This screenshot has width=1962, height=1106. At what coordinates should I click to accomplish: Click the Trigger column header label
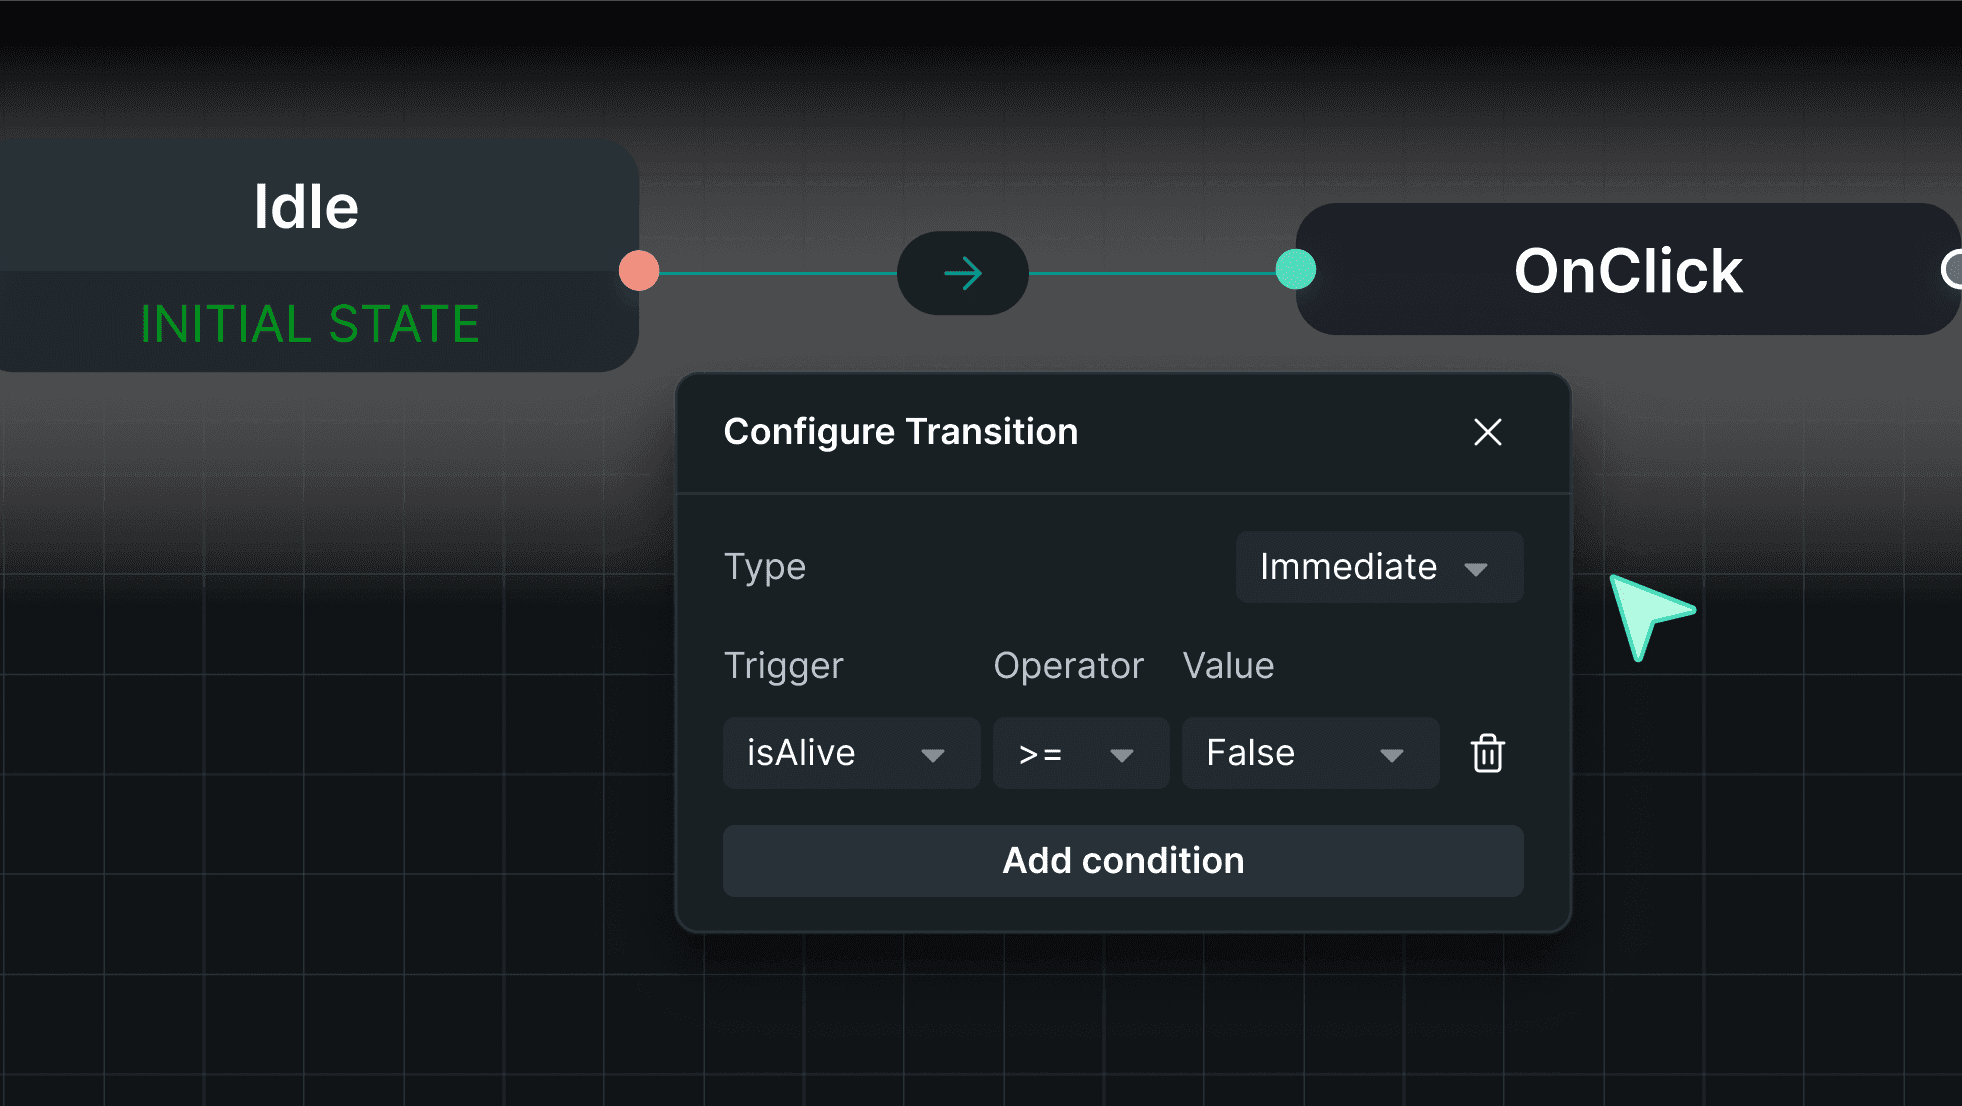click(783, 665)
